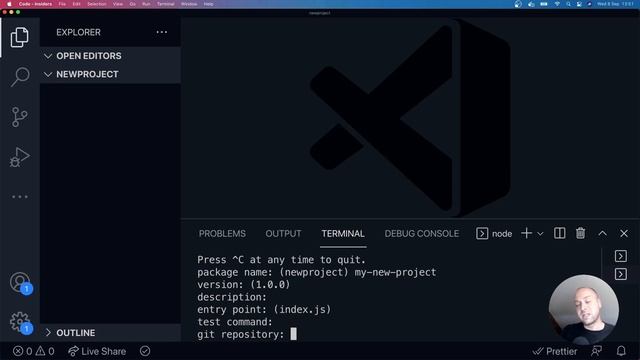This screenshot has width=640, height=360.
Task: Open Explorer views and more actions ellipsis
Action: 162,32
